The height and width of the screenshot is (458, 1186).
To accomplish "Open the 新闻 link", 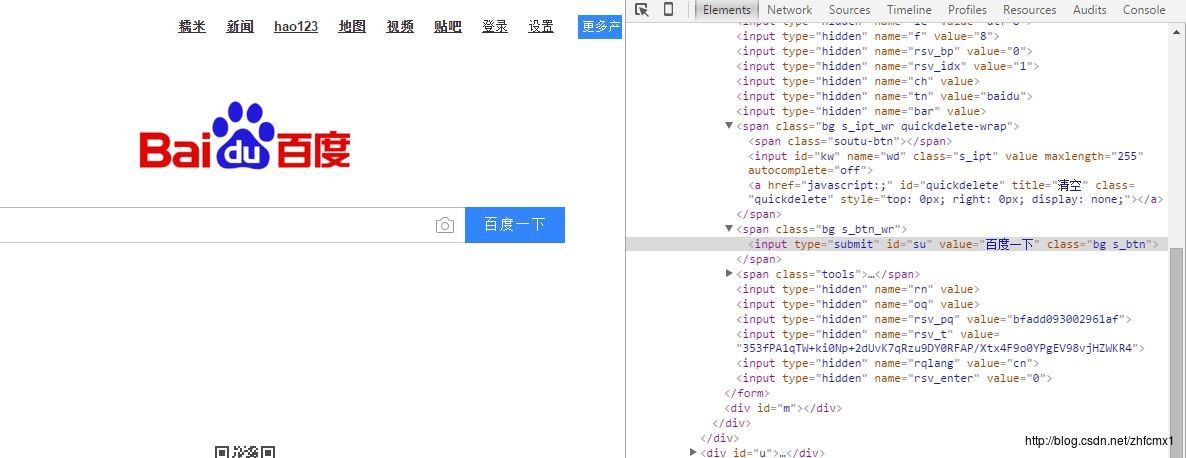I will click(240, 26).
